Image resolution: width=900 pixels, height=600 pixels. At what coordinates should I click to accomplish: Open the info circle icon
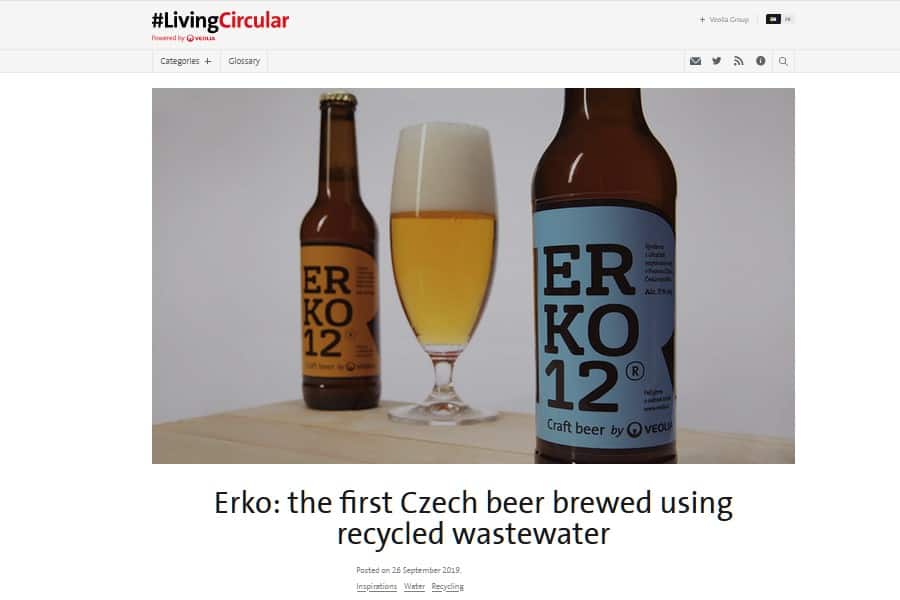[x=761, y=61]
